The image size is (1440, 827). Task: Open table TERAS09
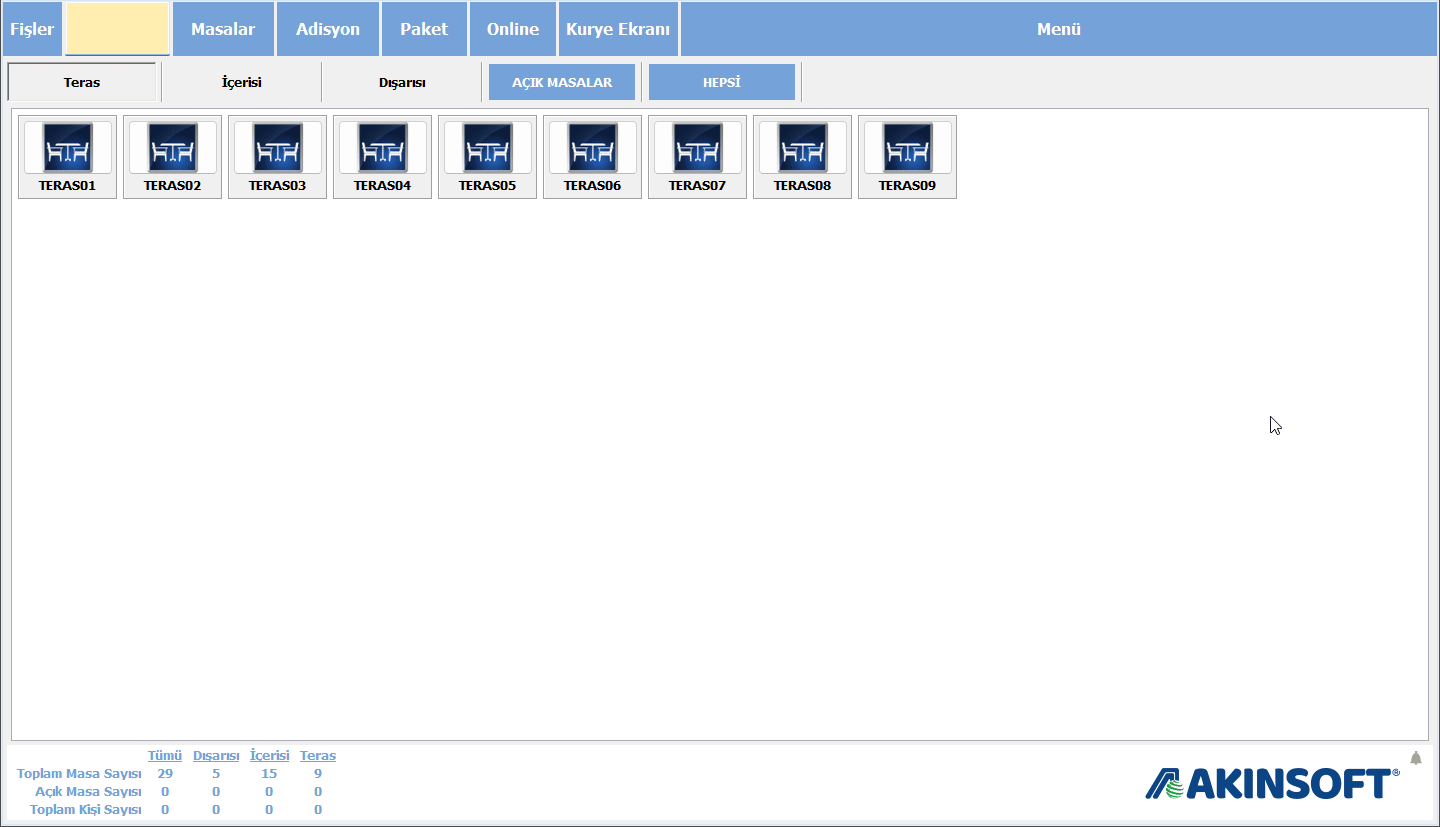907,157
